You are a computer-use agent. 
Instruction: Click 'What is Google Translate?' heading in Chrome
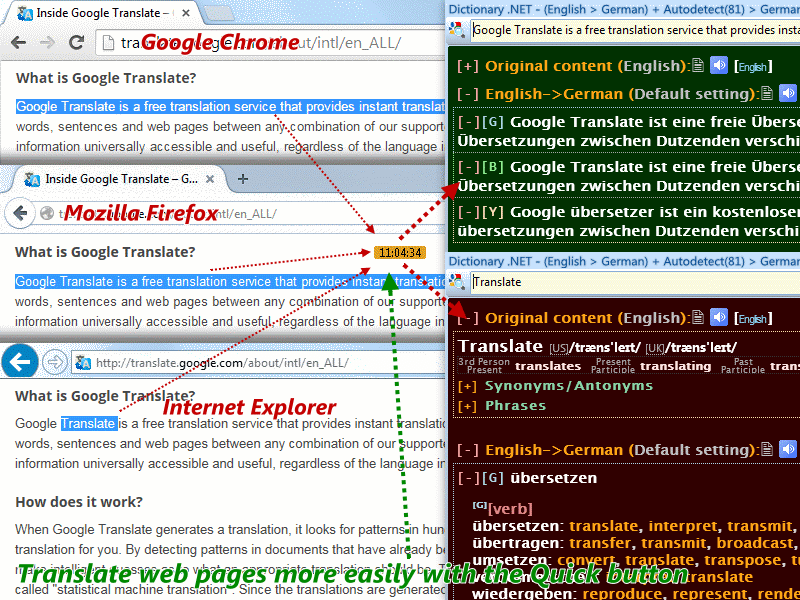click(106, 78)
